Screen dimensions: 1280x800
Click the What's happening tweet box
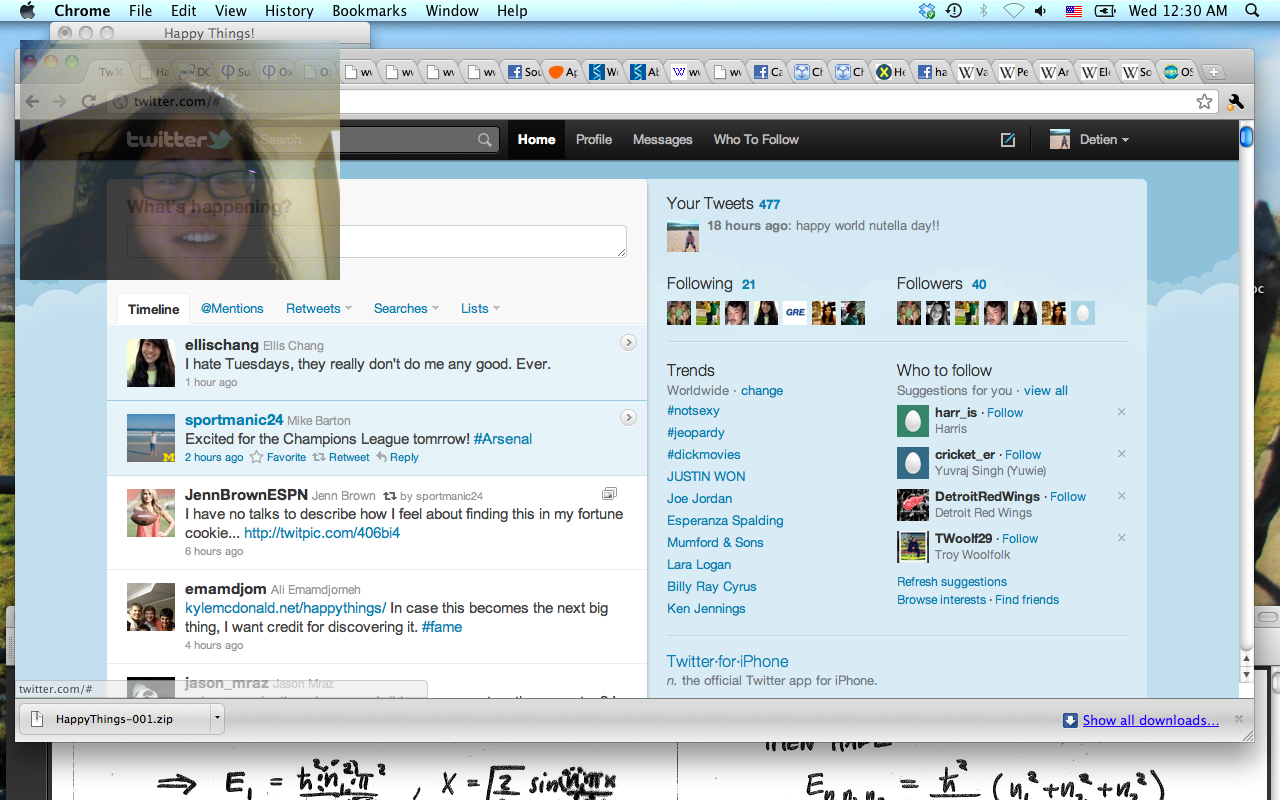coord(376,241)
